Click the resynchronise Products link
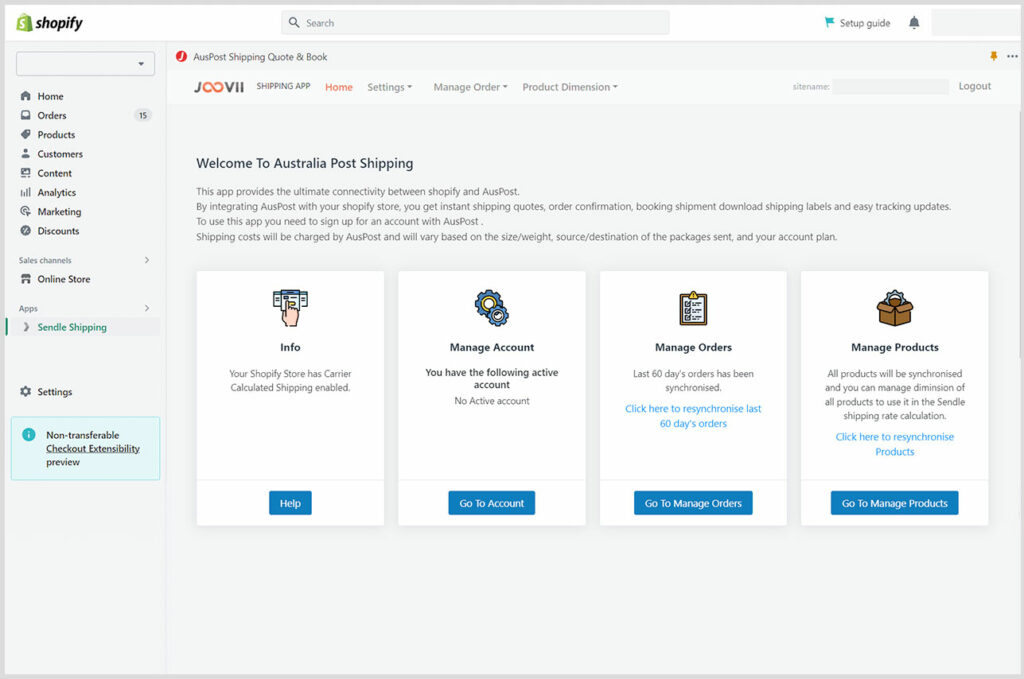Screen dimensions: 1024x679 tap(895, 444)
